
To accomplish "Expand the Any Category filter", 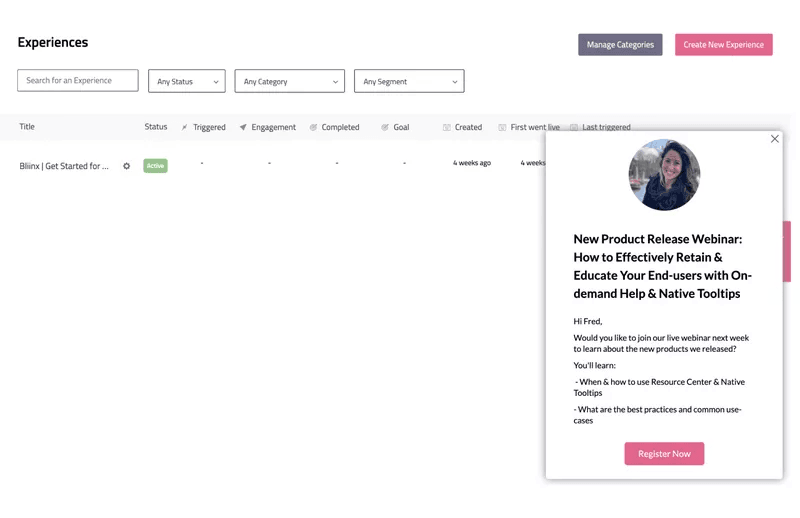I will point(289,81).
